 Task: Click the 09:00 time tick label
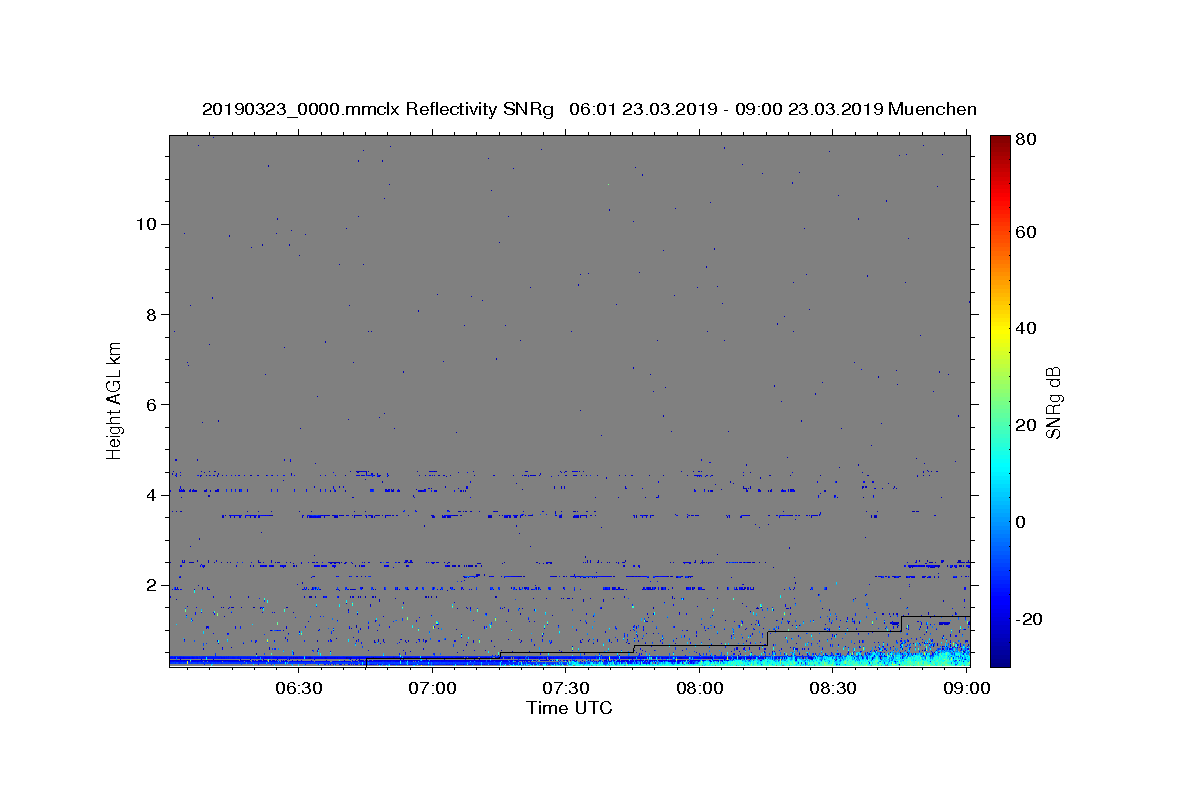[966, 688]
